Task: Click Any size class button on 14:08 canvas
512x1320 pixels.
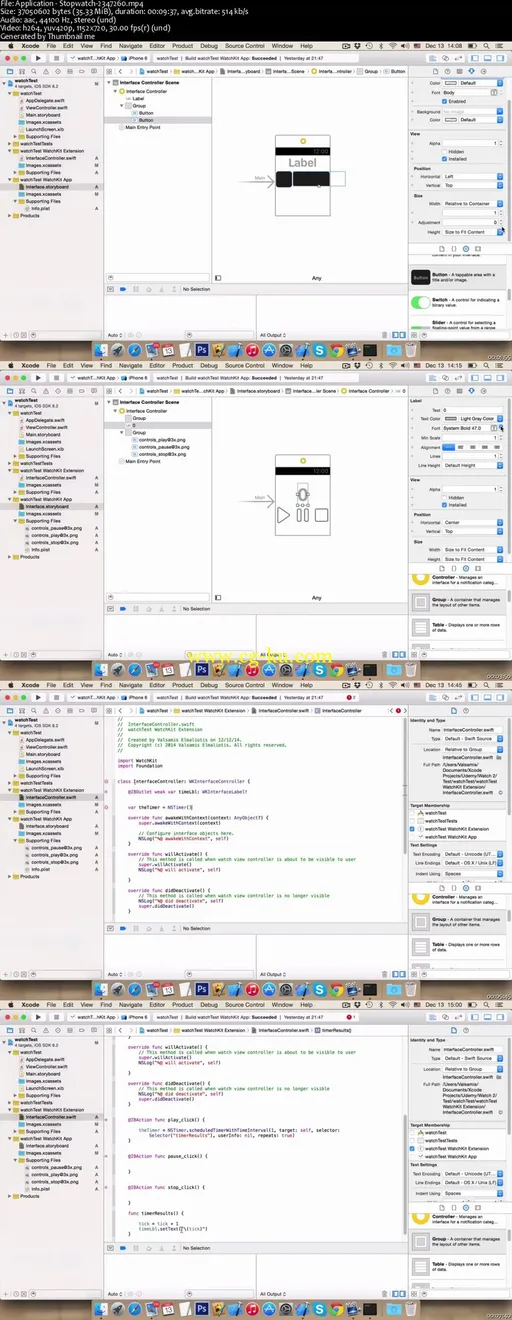Action: (316, 277)
